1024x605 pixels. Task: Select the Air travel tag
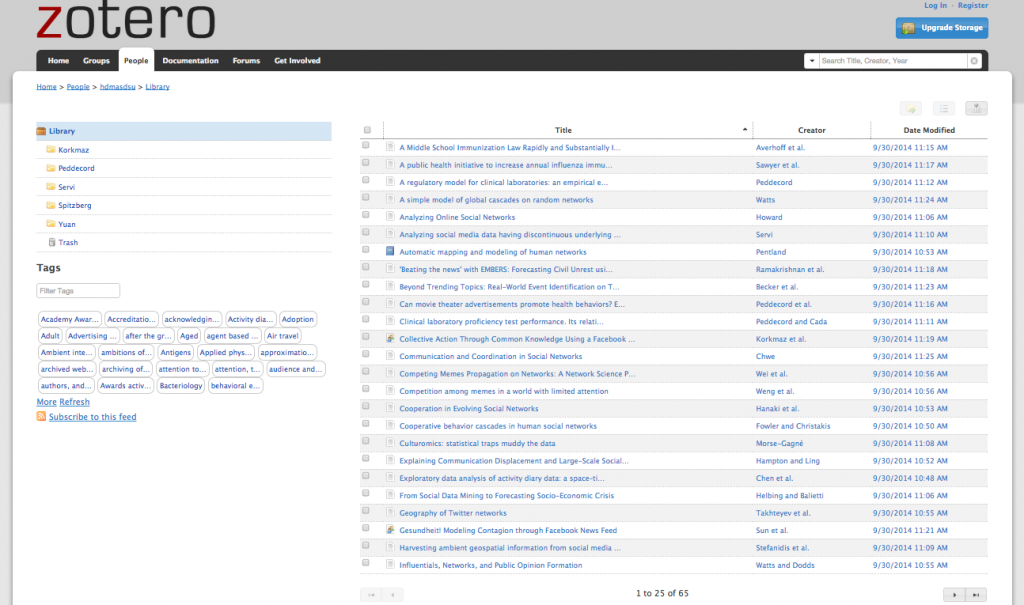coord(282,336)
